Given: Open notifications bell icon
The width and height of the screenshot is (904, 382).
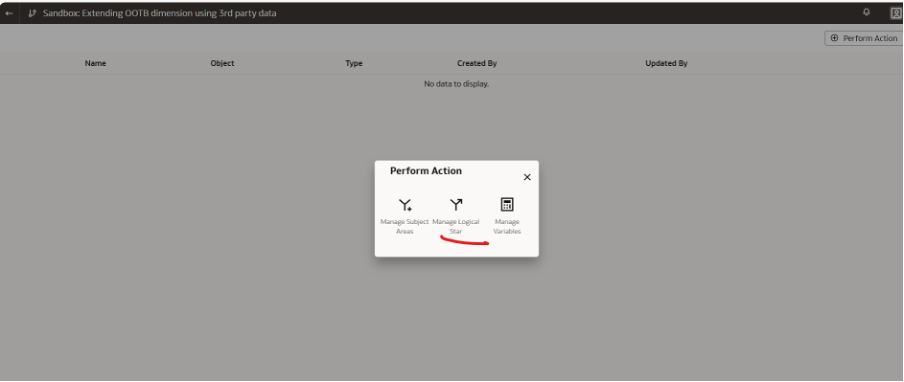Looking at the screenshot, I should (x=866, y=12).
